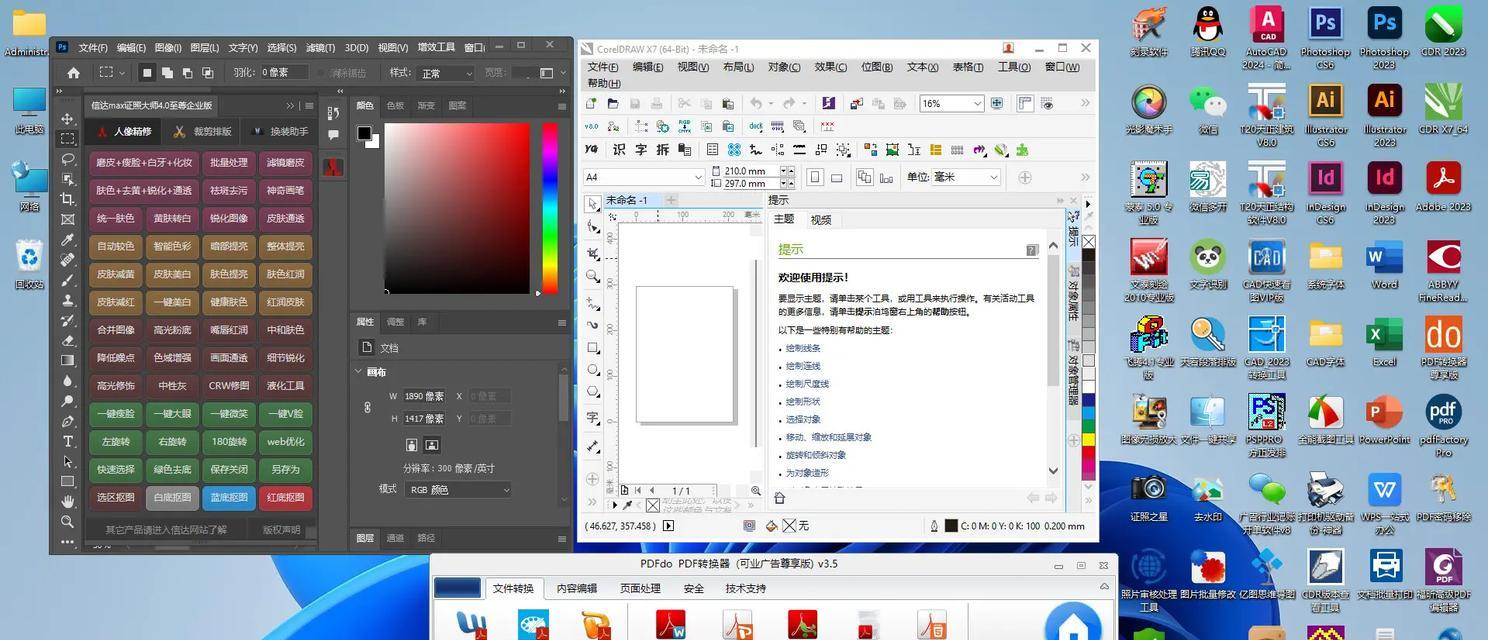The width and height of the screenshot is (1488, 640).
Task: Select the Hand tool in Photoshop
Action: click(x=68, y=501)
